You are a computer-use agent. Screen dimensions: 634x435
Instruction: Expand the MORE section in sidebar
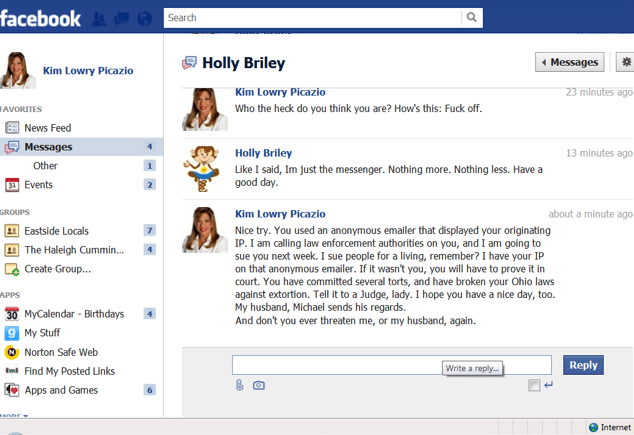click(14, 415)
